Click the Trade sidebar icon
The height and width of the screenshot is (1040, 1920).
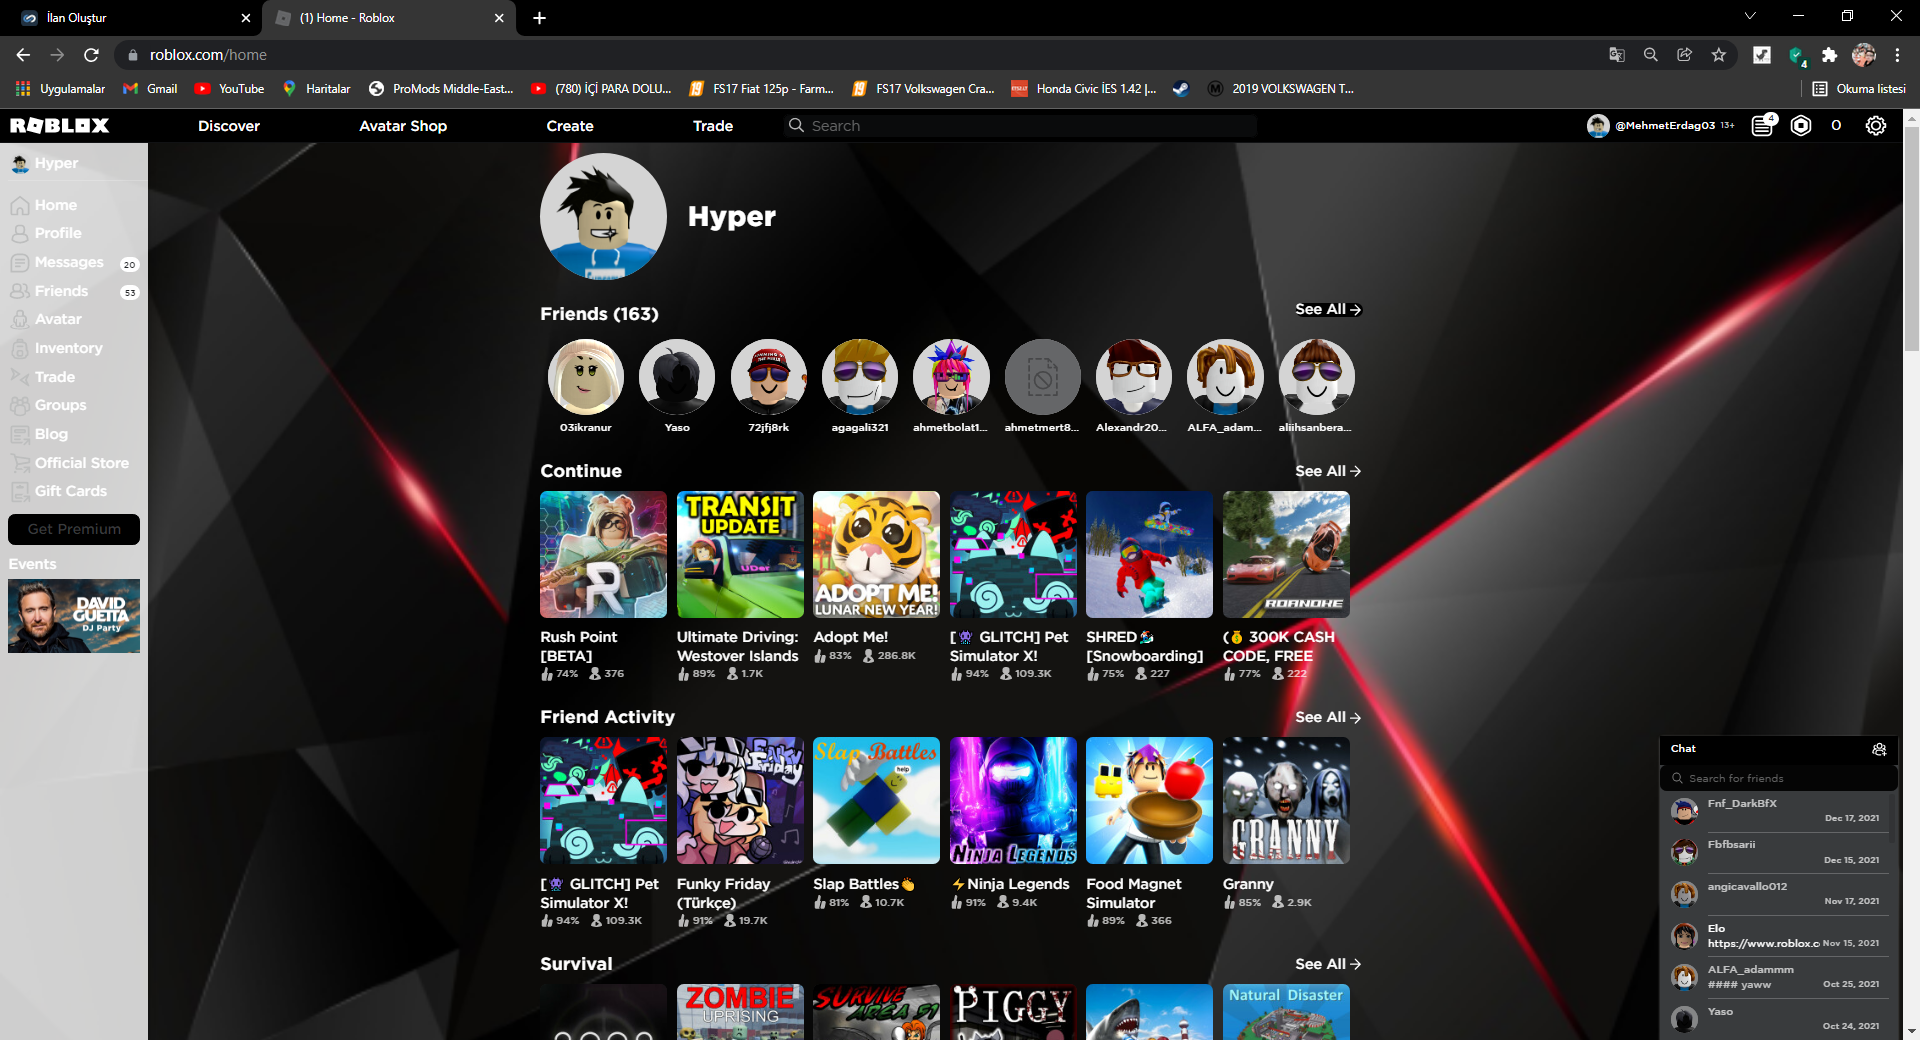click(19, 377)
